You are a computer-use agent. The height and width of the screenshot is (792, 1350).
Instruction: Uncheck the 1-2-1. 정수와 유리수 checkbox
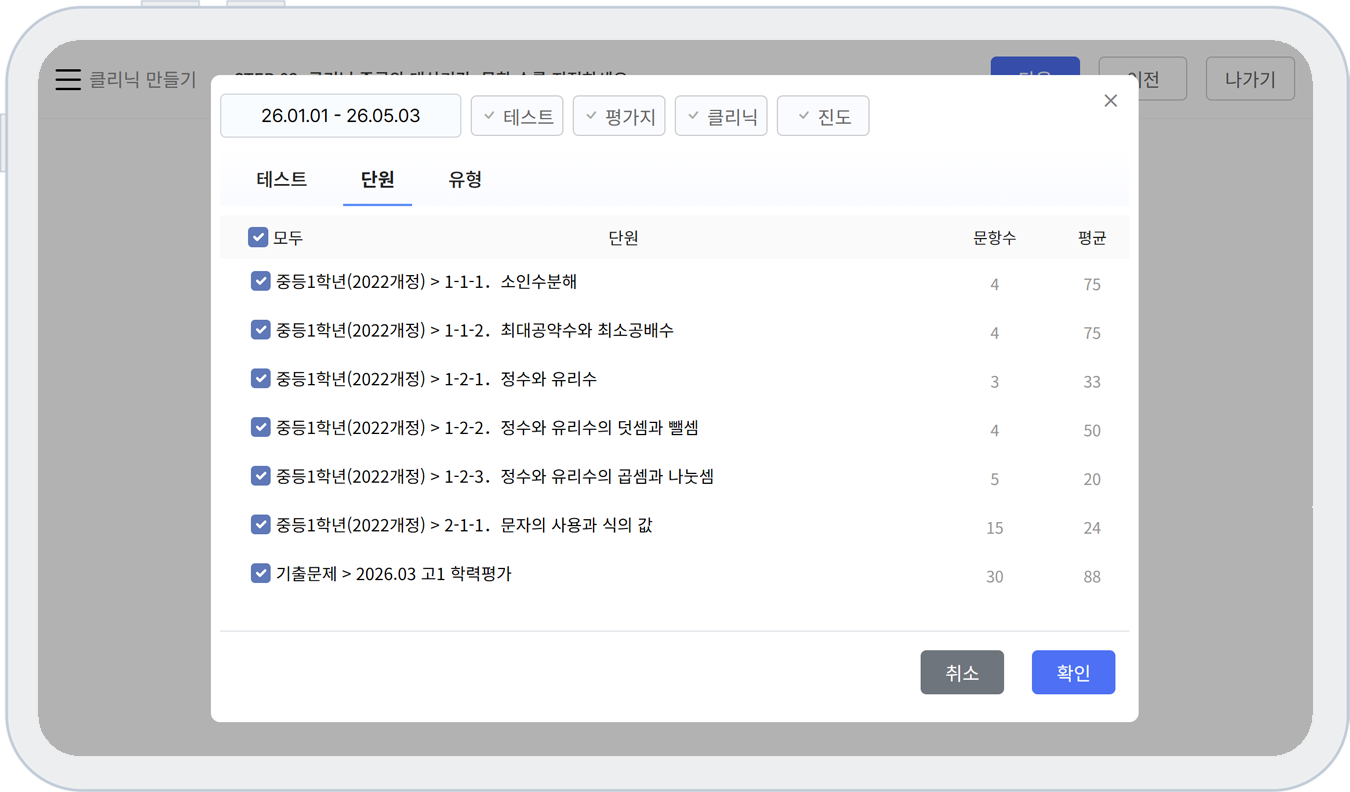(x=261, y=379)
